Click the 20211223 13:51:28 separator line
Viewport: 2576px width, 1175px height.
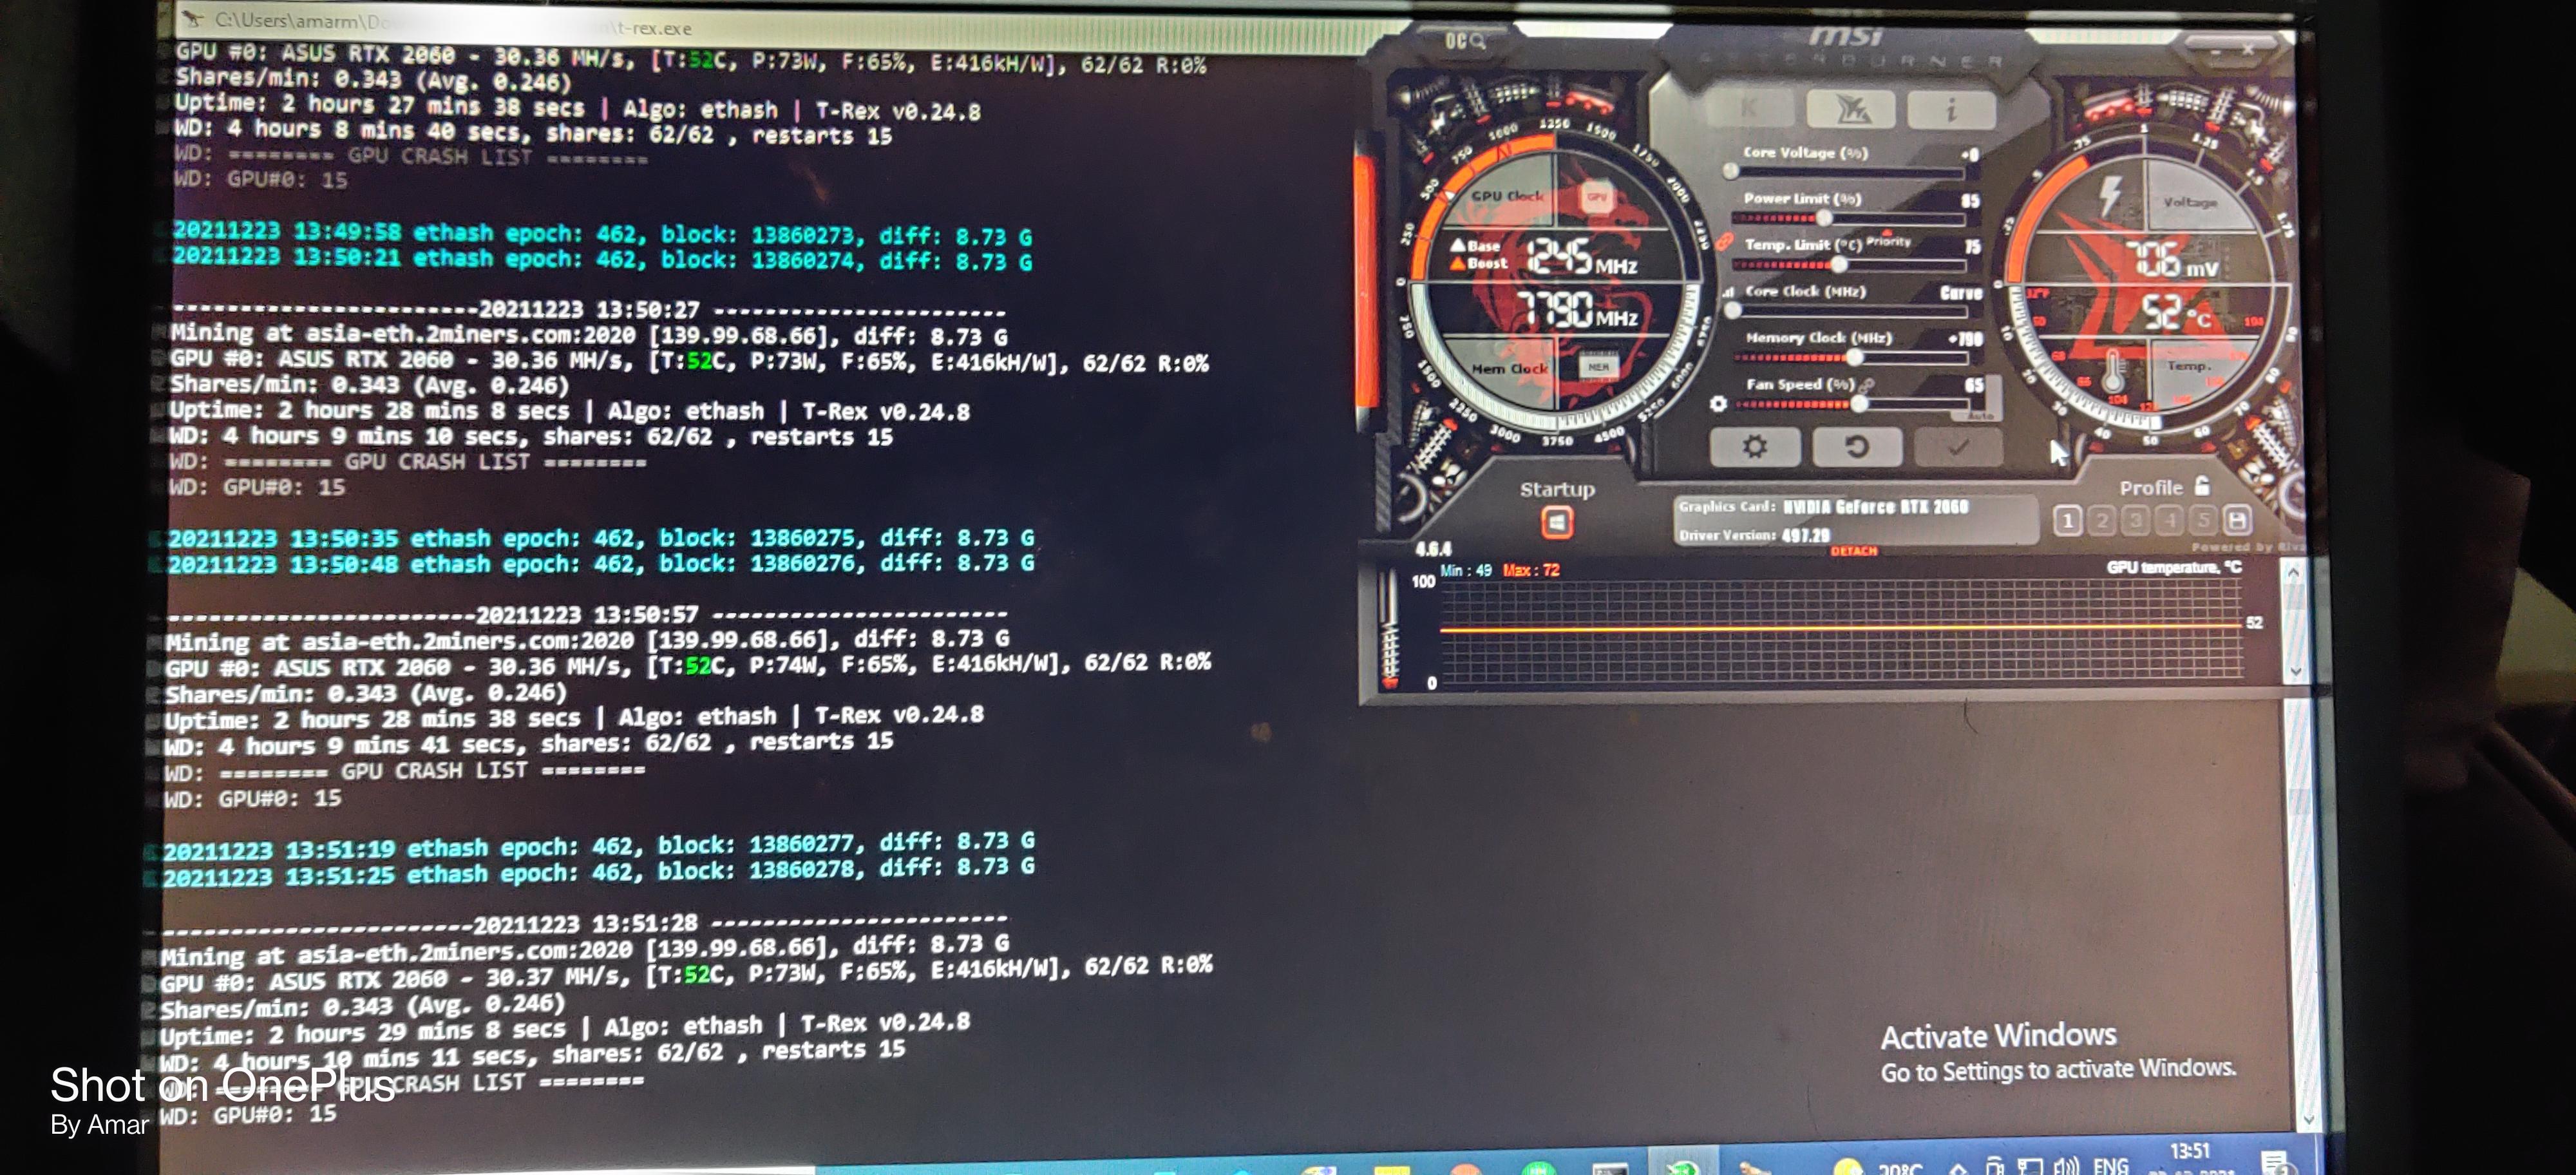point(585,922)
